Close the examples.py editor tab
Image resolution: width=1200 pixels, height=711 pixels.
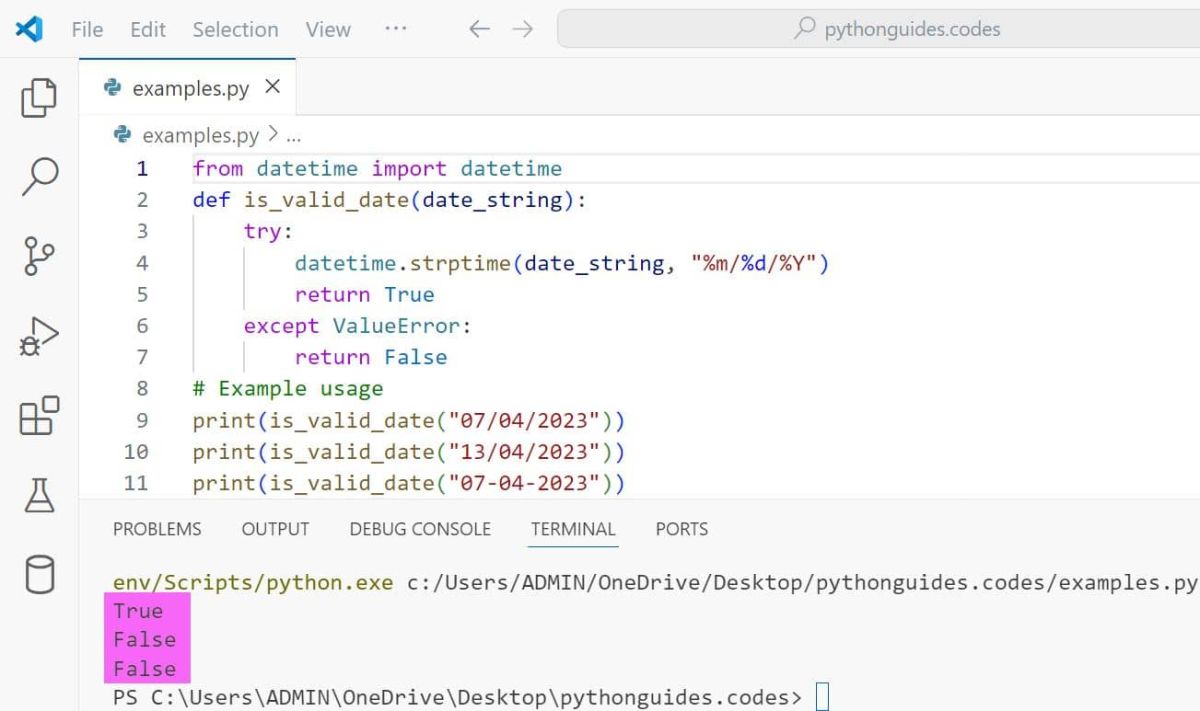[x=272, y=87]
